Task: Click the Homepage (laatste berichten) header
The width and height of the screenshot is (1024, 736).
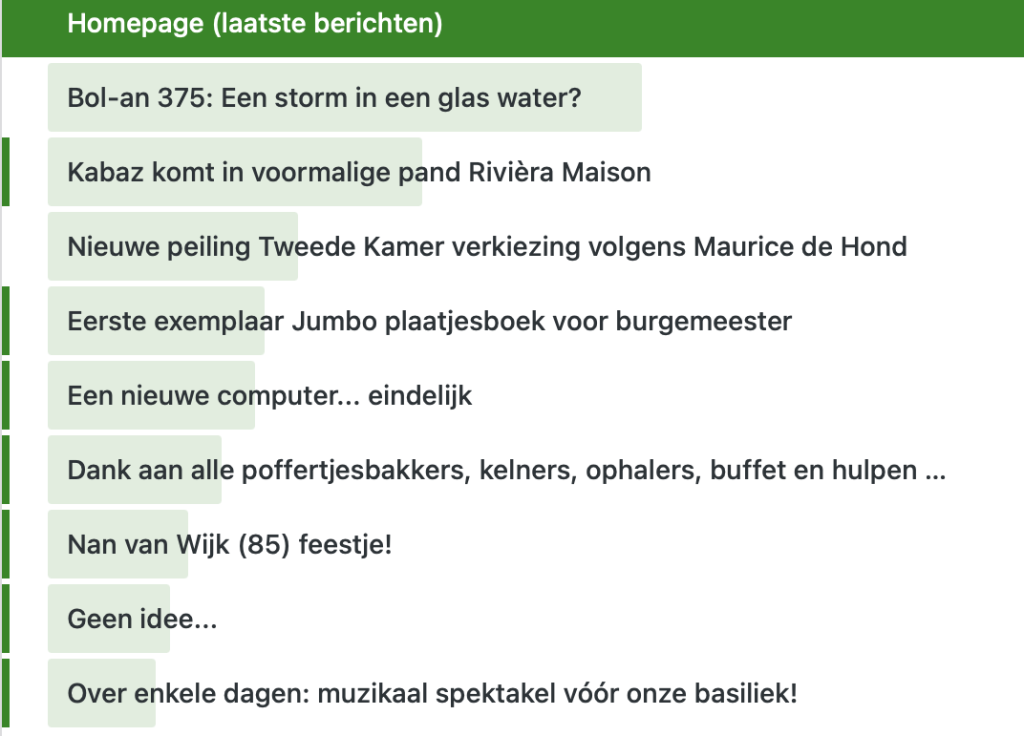Action: pyautogui.click(x=255, y=24)
